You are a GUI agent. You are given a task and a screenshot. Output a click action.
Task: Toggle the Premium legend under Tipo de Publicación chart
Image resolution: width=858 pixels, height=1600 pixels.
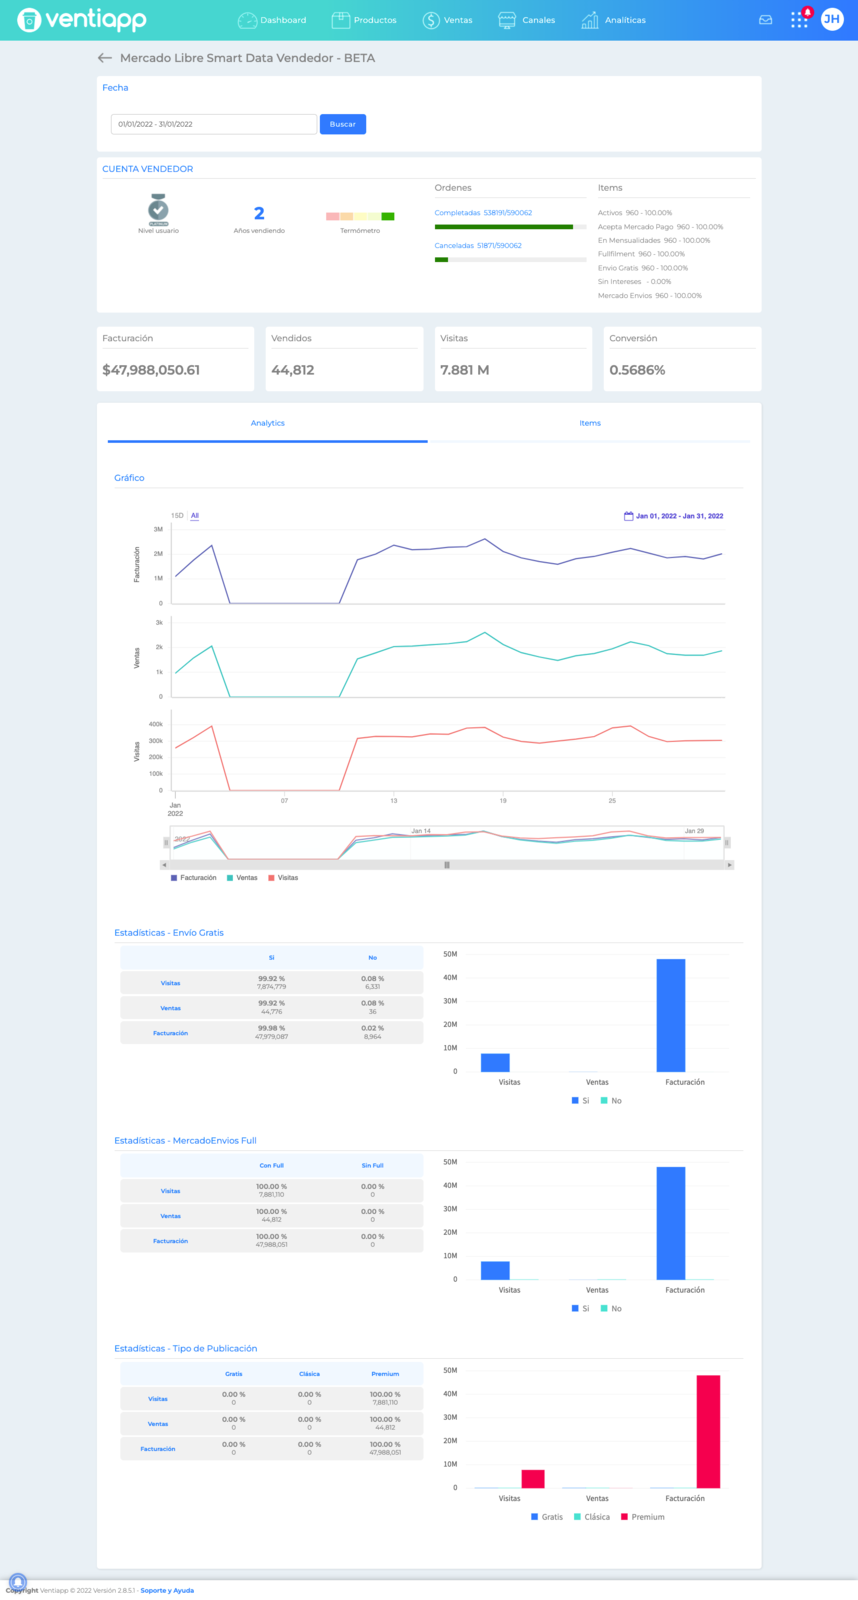click(643, 1517)
